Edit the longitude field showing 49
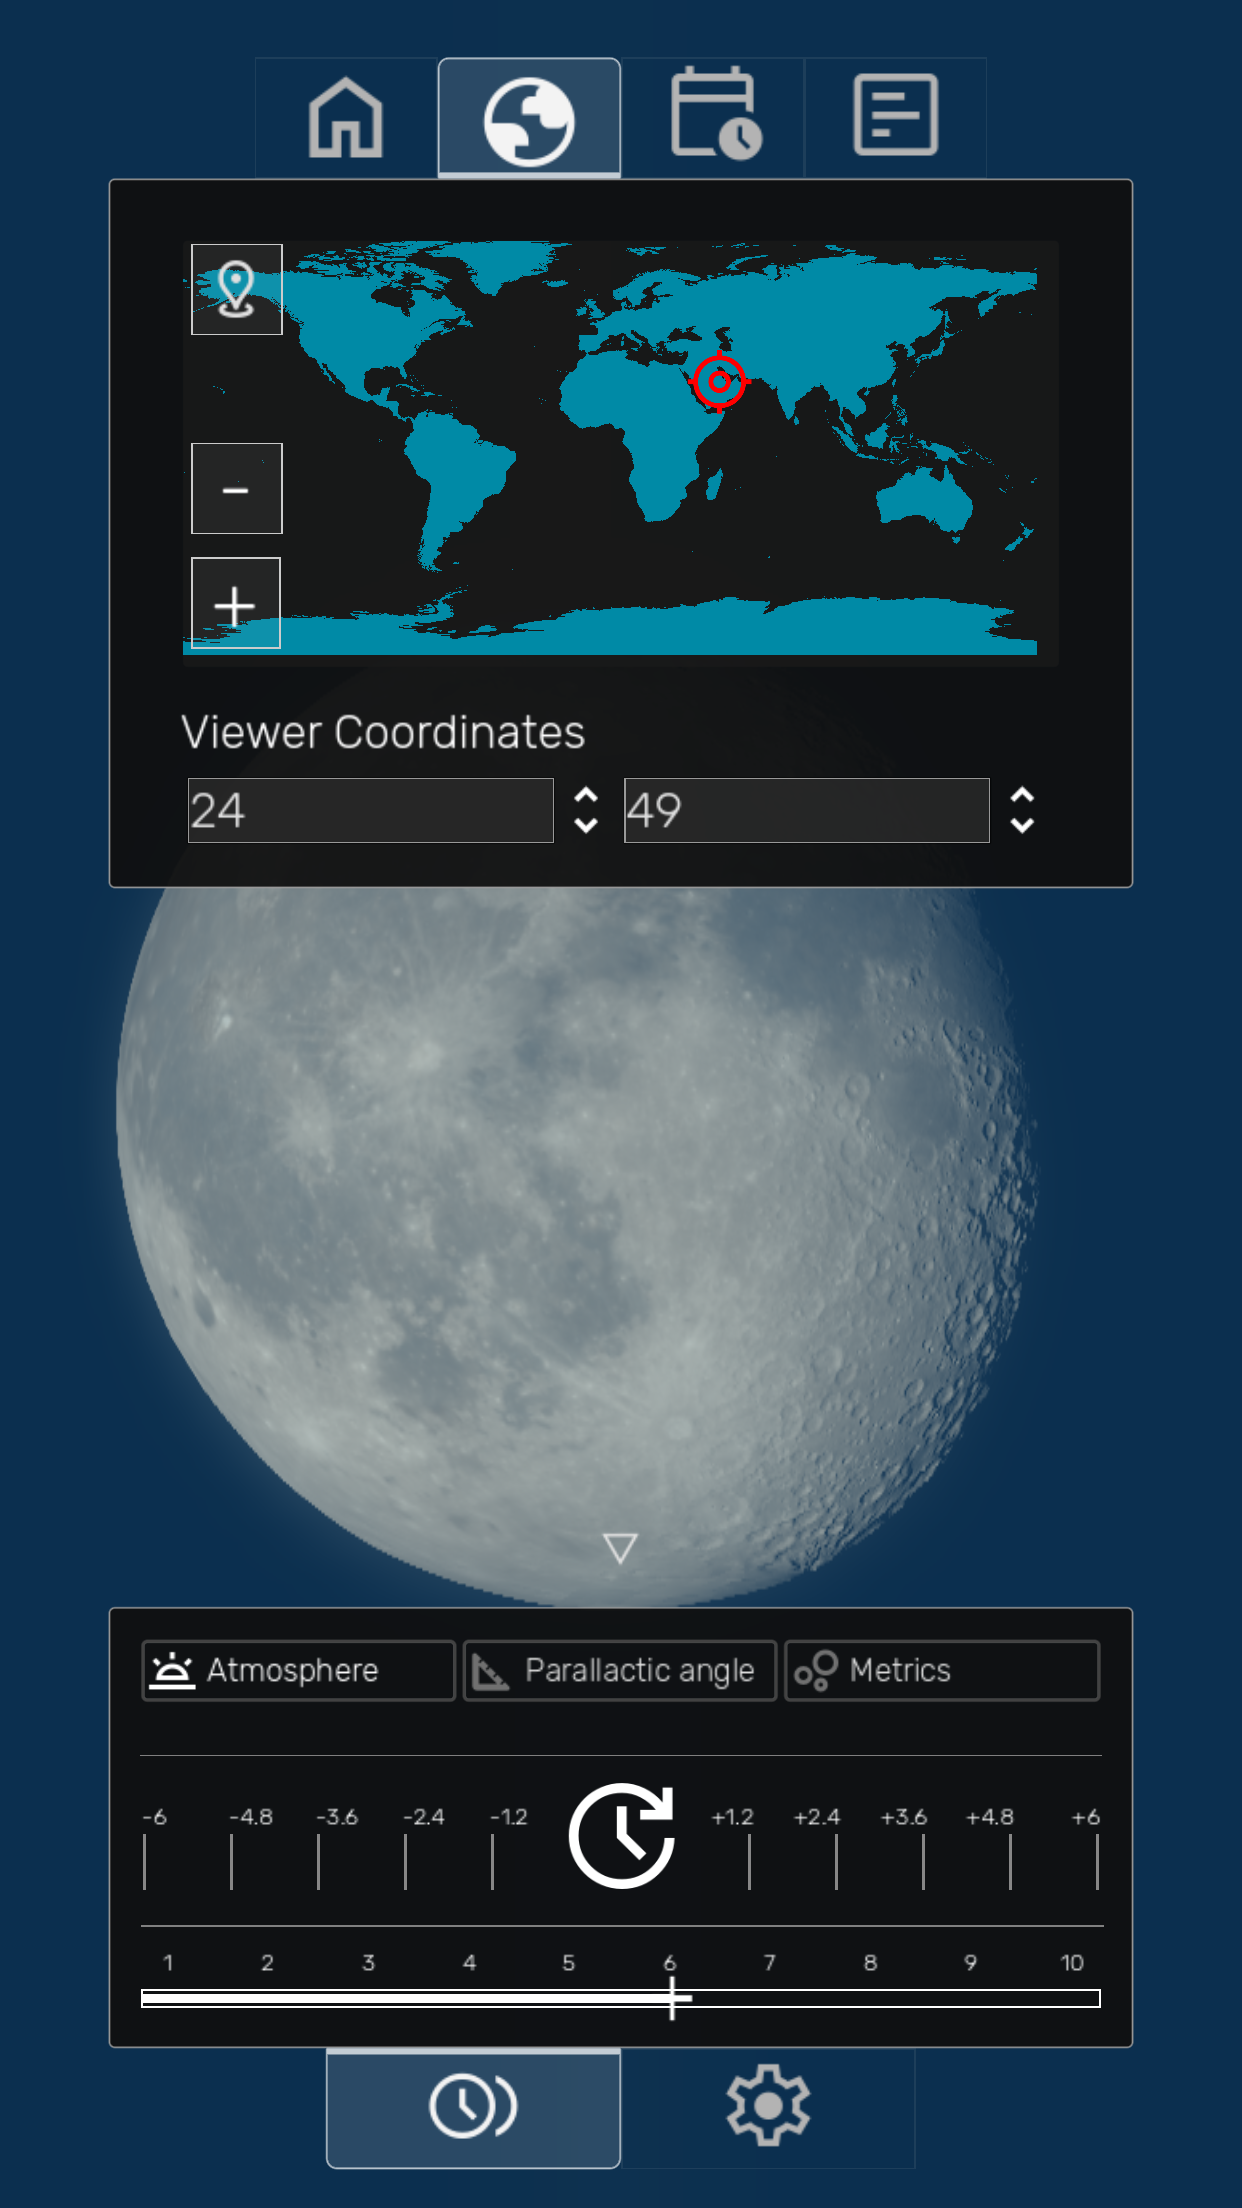The image size is (1242, 2208). tap(807, 810)
